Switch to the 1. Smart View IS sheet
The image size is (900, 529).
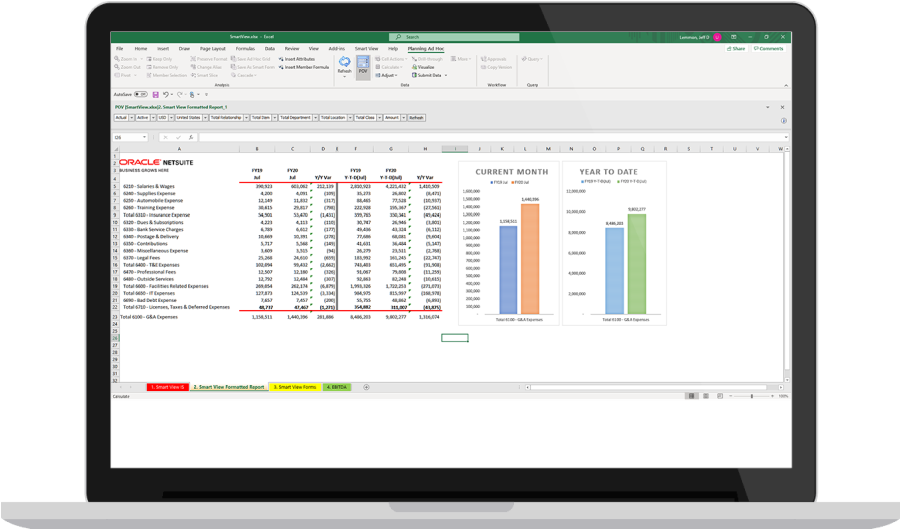tap(168, 387)
